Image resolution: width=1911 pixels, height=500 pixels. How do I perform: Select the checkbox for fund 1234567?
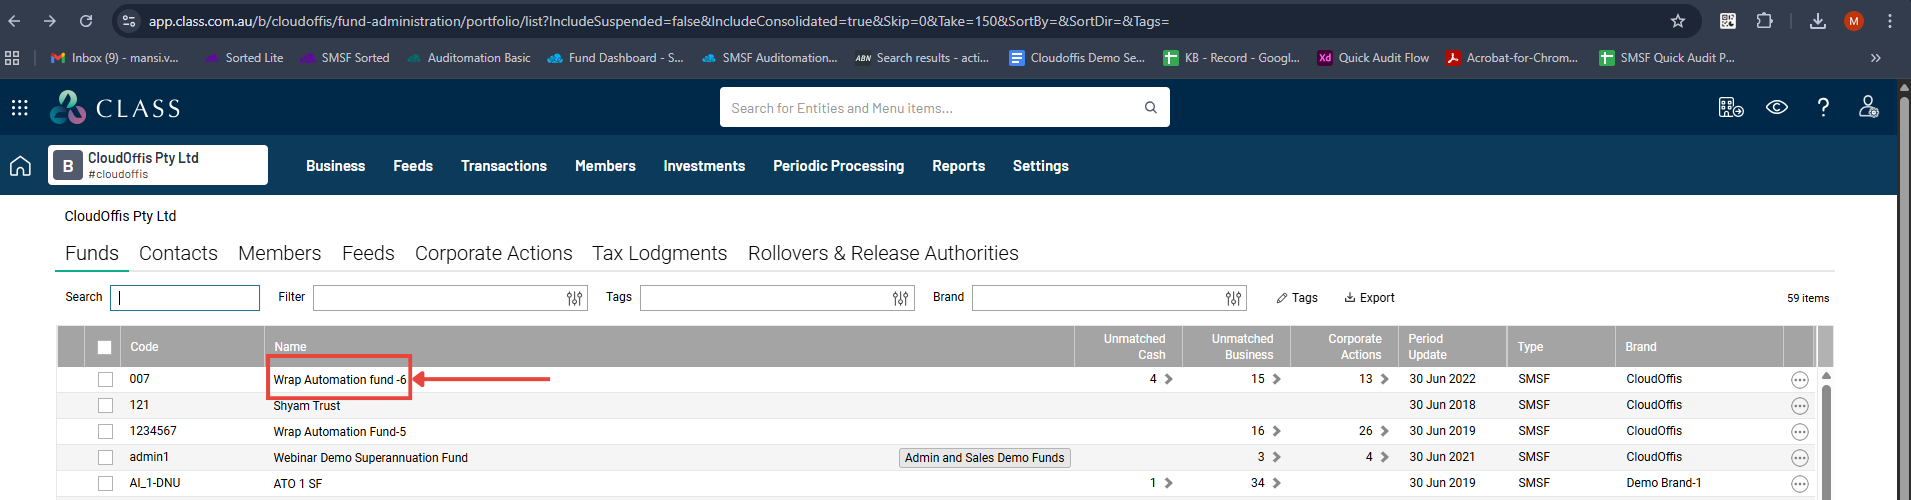(x=105, y=432)
